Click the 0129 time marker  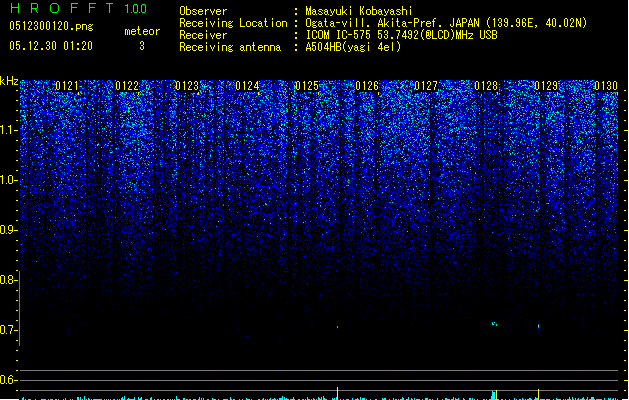click(x=546, y=86)
